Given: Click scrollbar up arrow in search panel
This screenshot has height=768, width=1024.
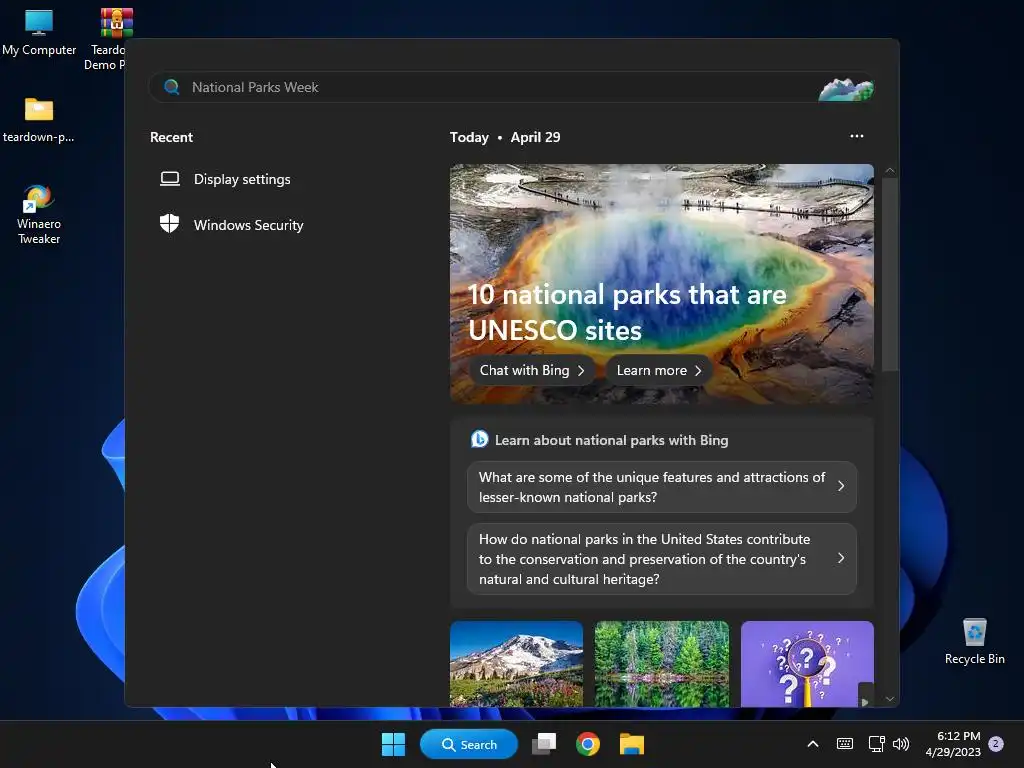Looking at the screenshot, I should click(x=889, y=170).
